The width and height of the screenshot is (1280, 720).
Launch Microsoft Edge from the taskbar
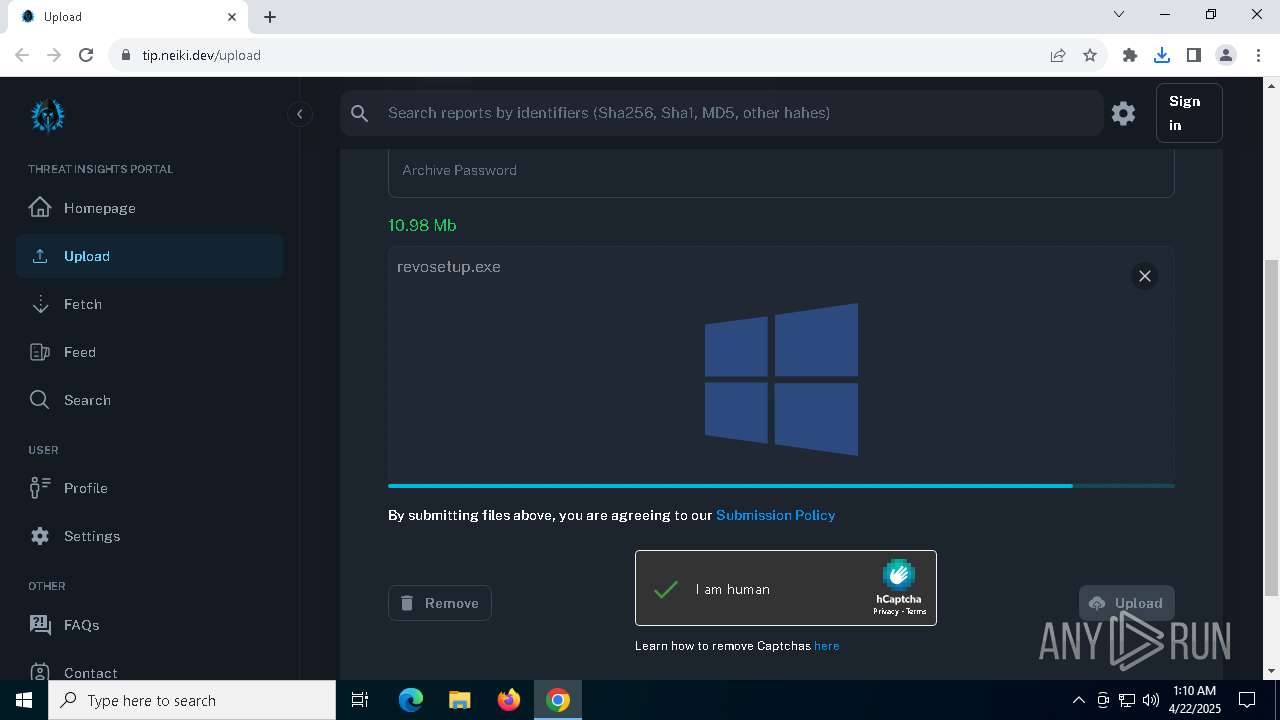click(411, 700)
